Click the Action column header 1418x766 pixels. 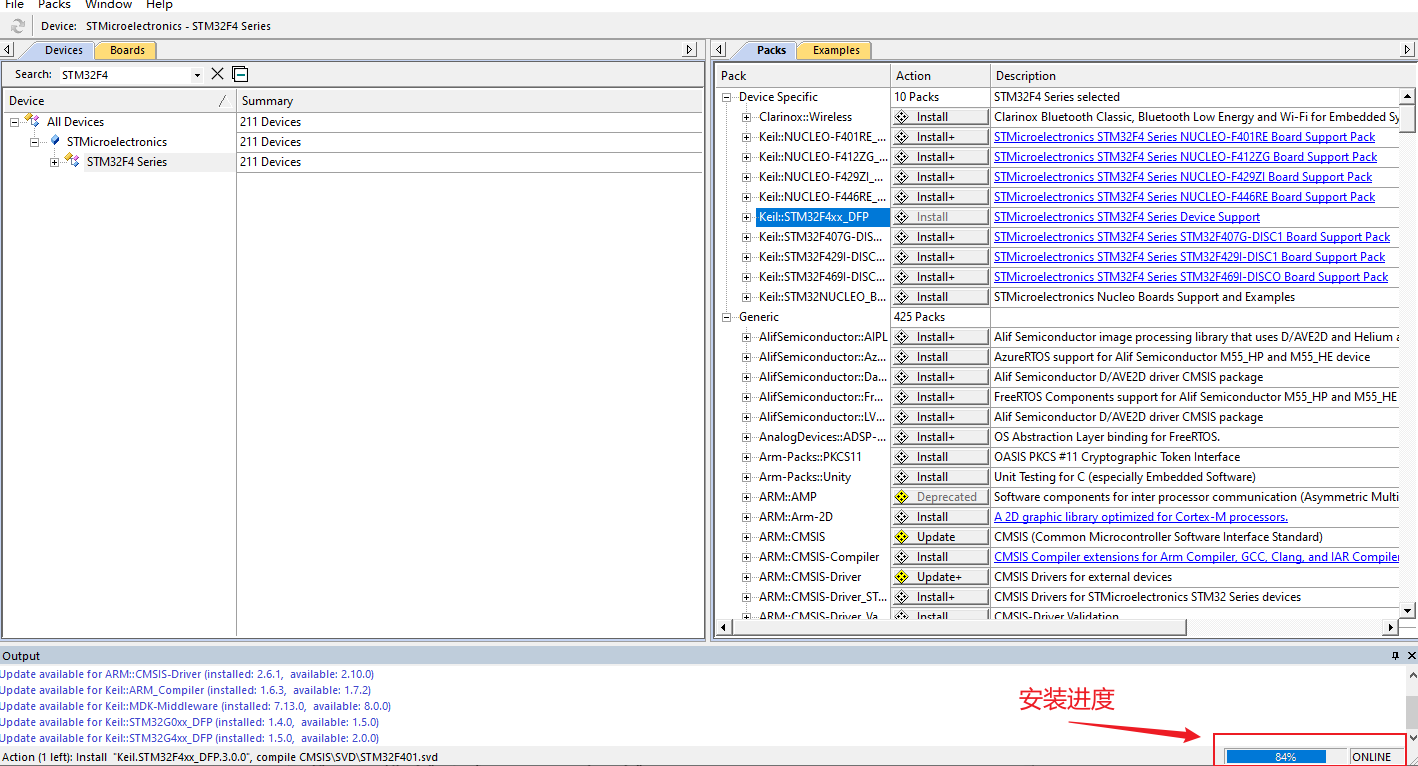[940, 75]
